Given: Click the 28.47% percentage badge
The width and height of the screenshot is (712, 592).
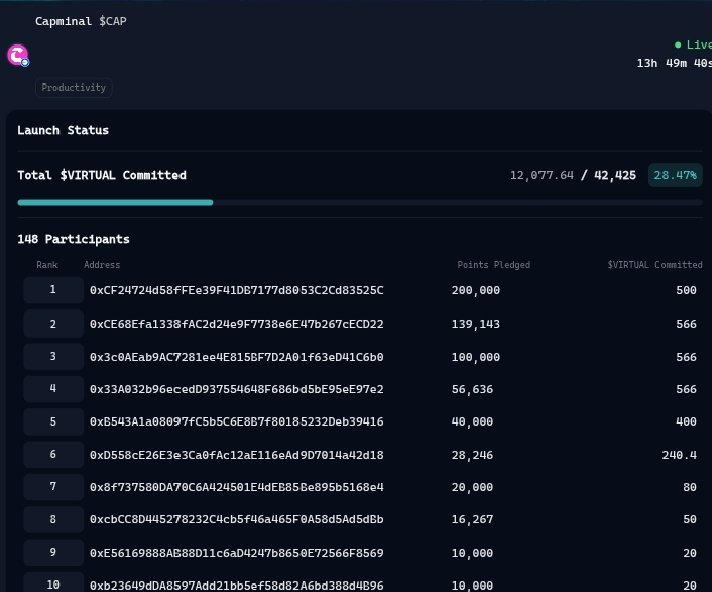Looking at the screenshot, I should (x=675, y=175).
